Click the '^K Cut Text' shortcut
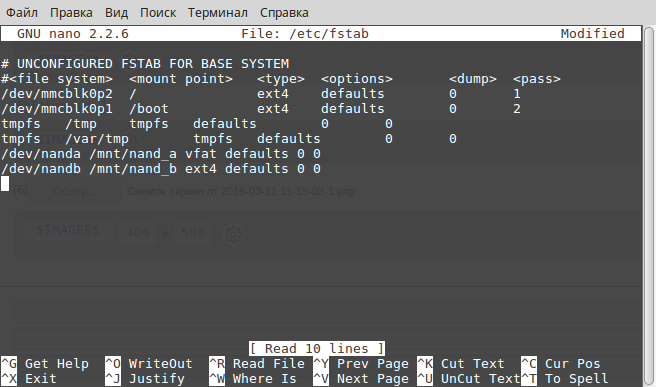The height and width of the screenshot is (387, 656). (461, 364)
